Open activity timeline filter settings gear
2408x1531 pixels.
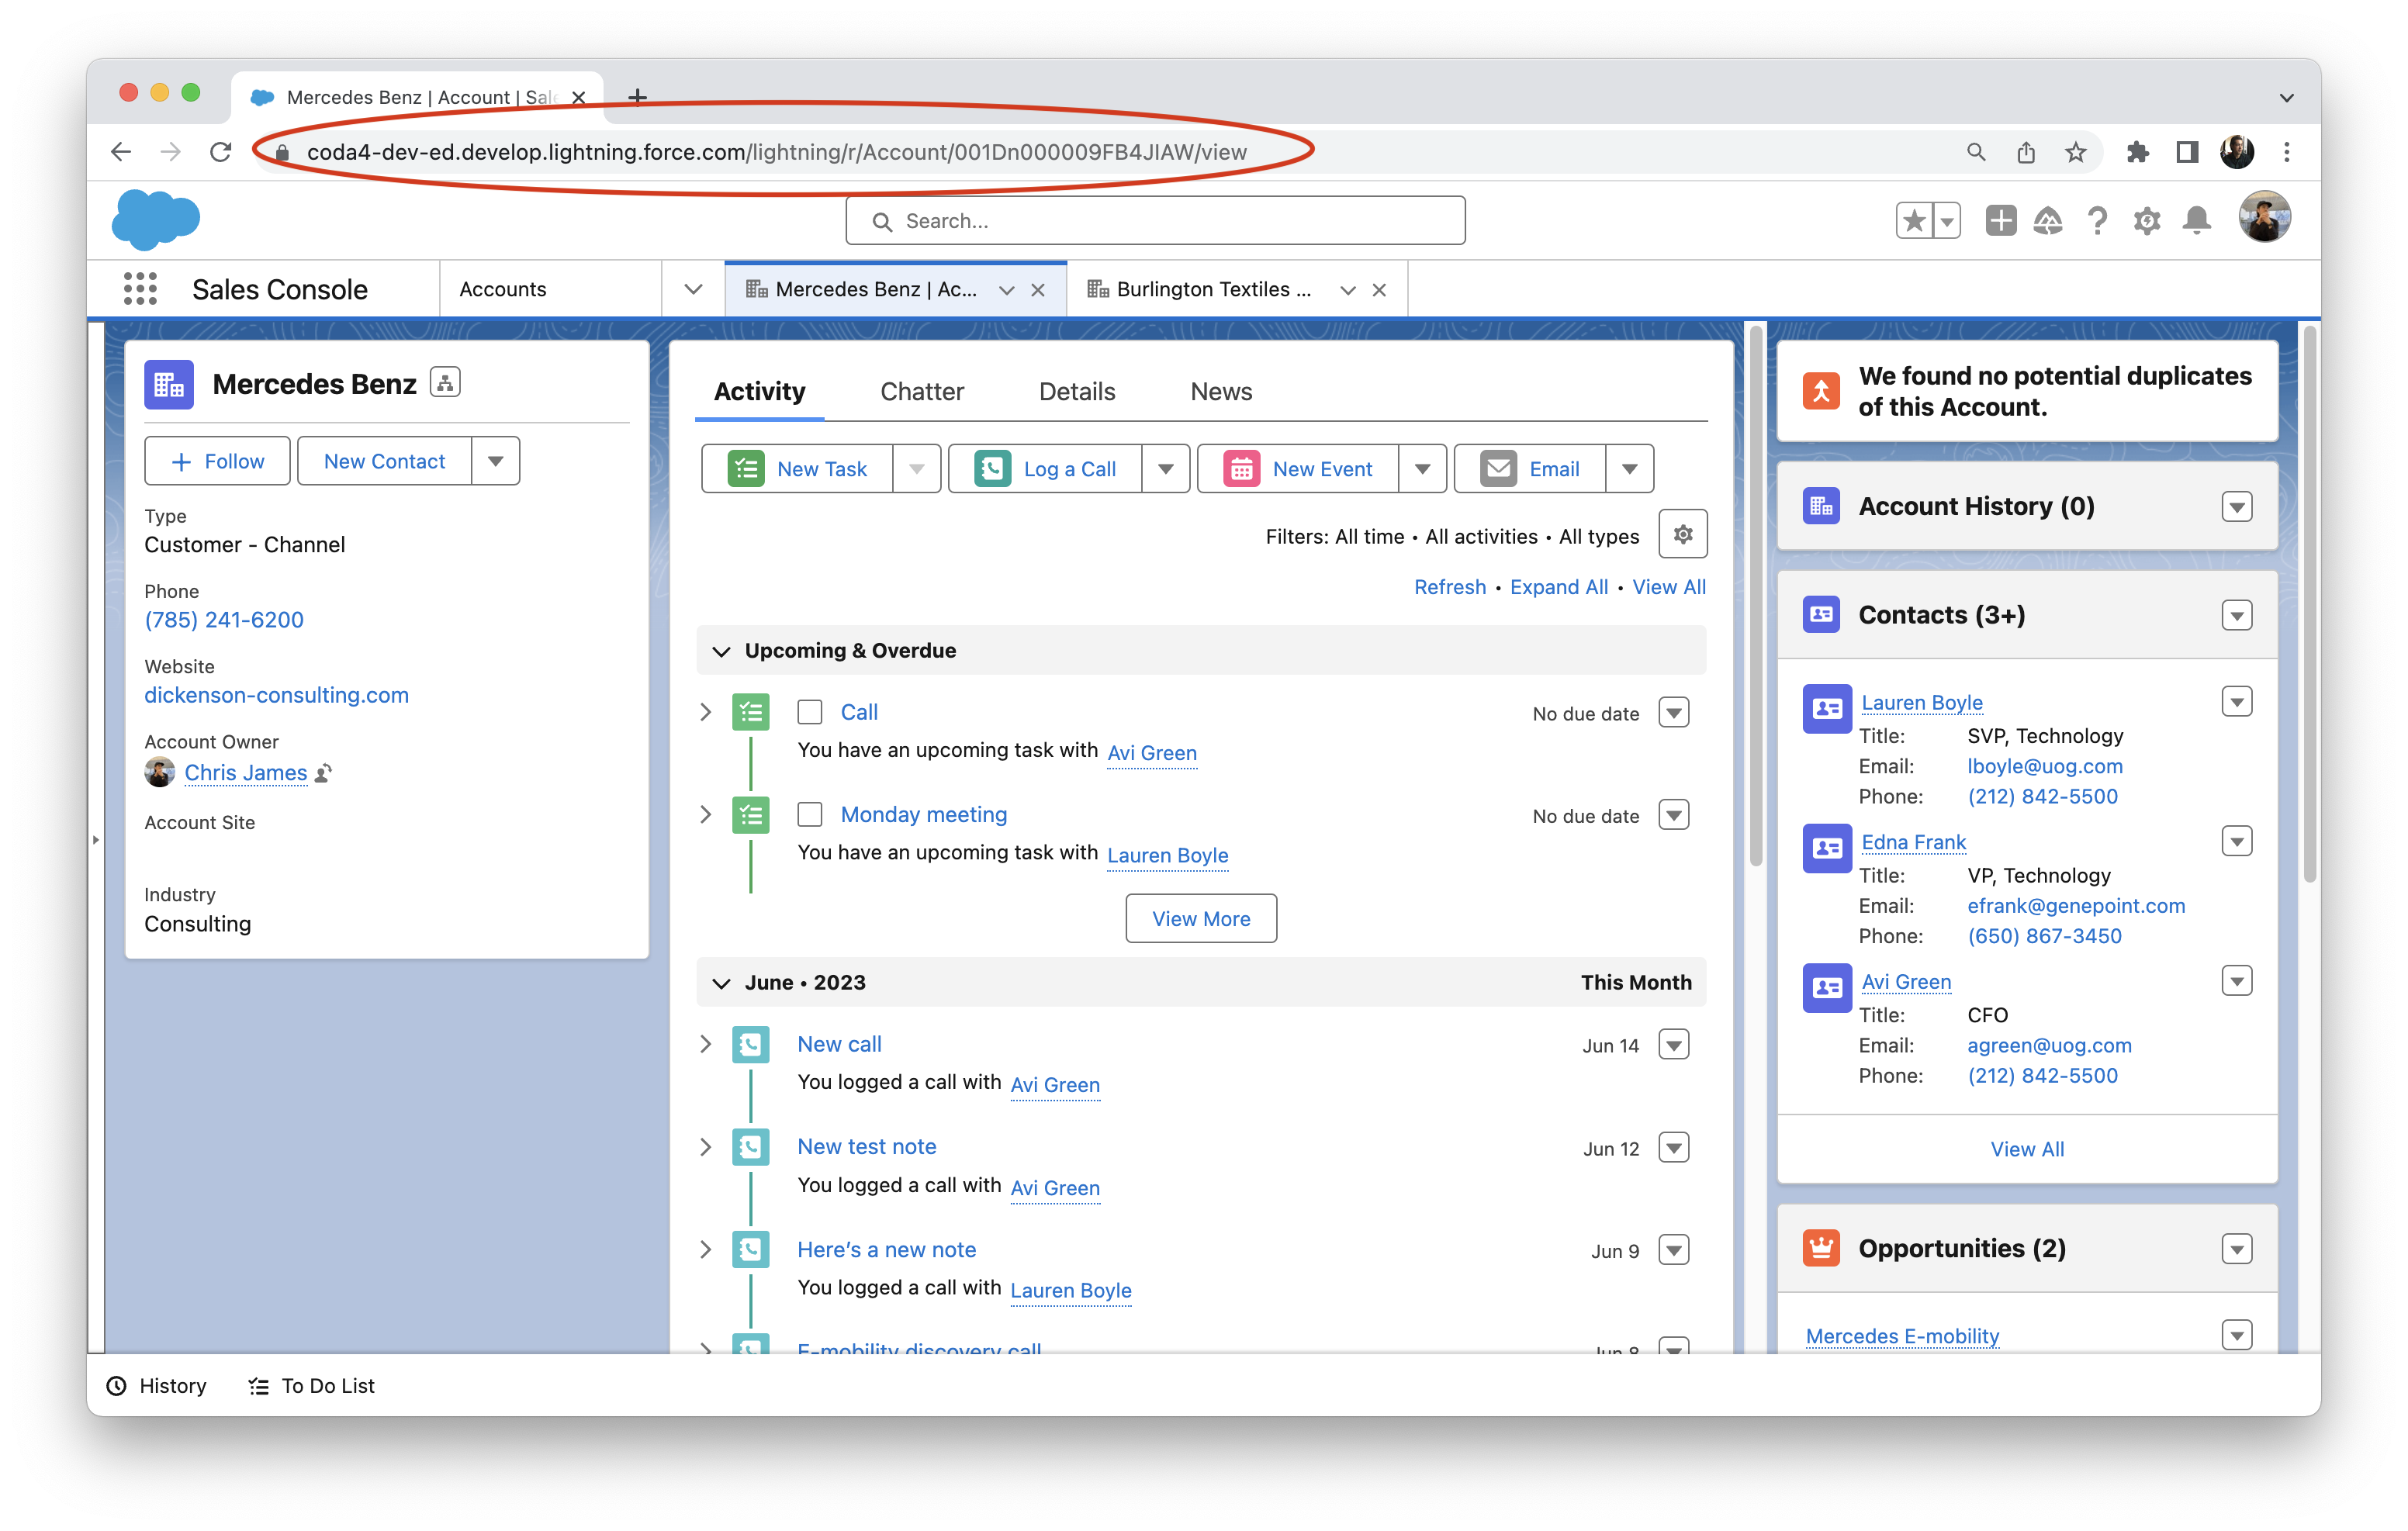click(1682, 535)
